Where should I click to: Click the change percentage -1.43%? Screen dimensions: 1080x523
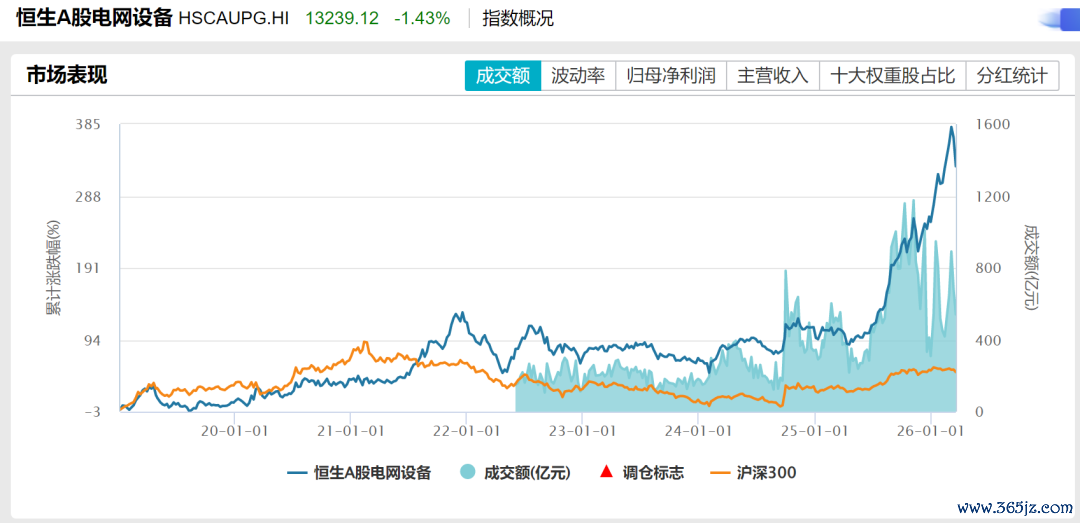pyautogui.click(x=422, y=19)
